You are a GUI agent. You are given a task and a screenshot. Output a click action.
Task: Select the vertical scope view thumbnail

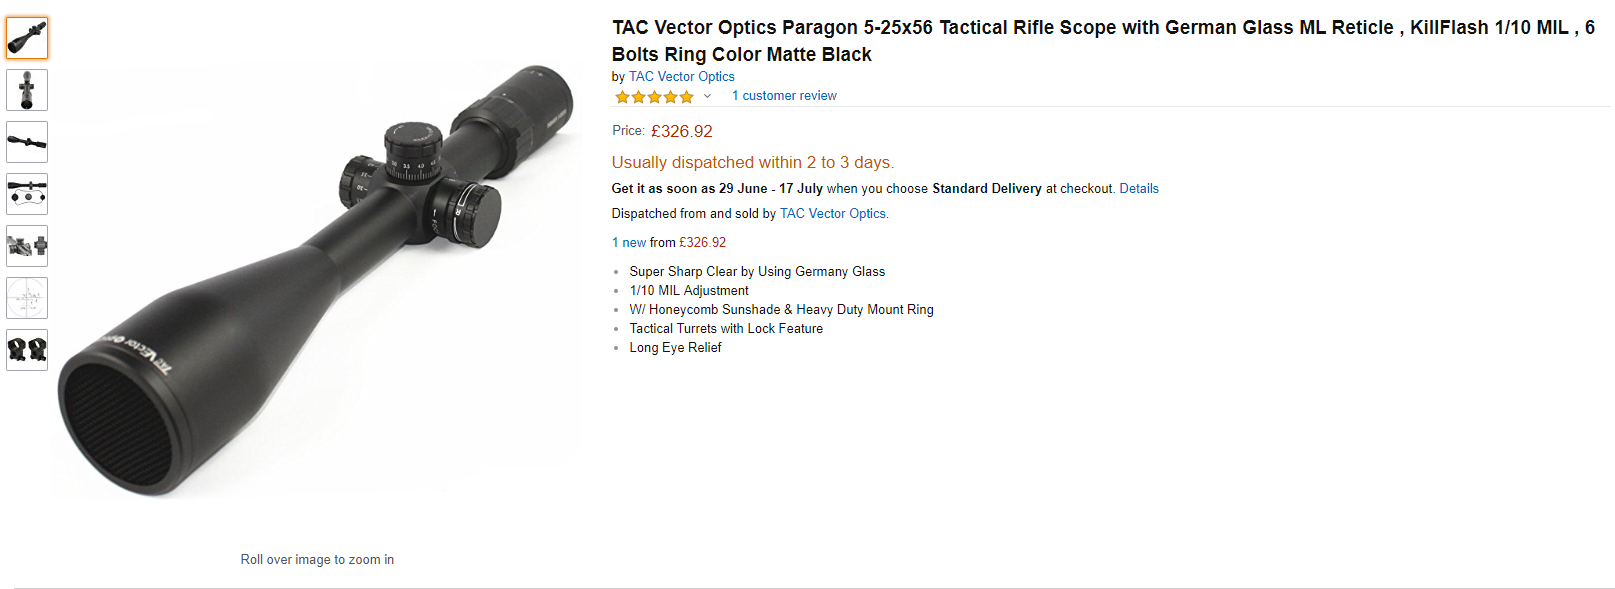coord(27,90)
